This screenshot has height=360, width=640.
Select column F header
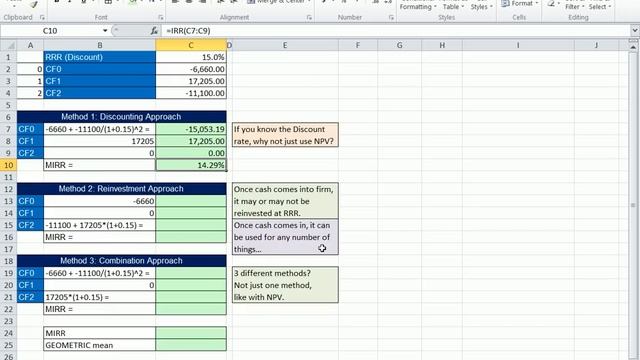(358, 45)
